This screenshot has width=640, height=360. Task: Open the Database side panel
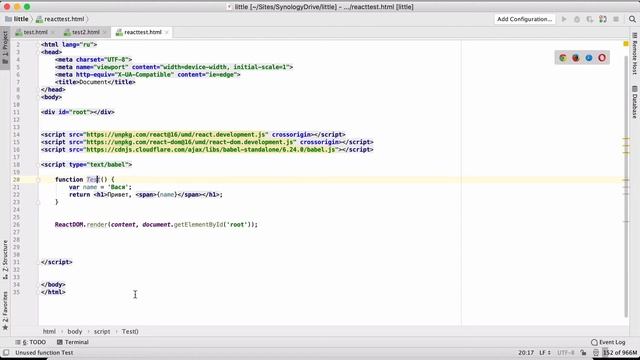[635, 102]
